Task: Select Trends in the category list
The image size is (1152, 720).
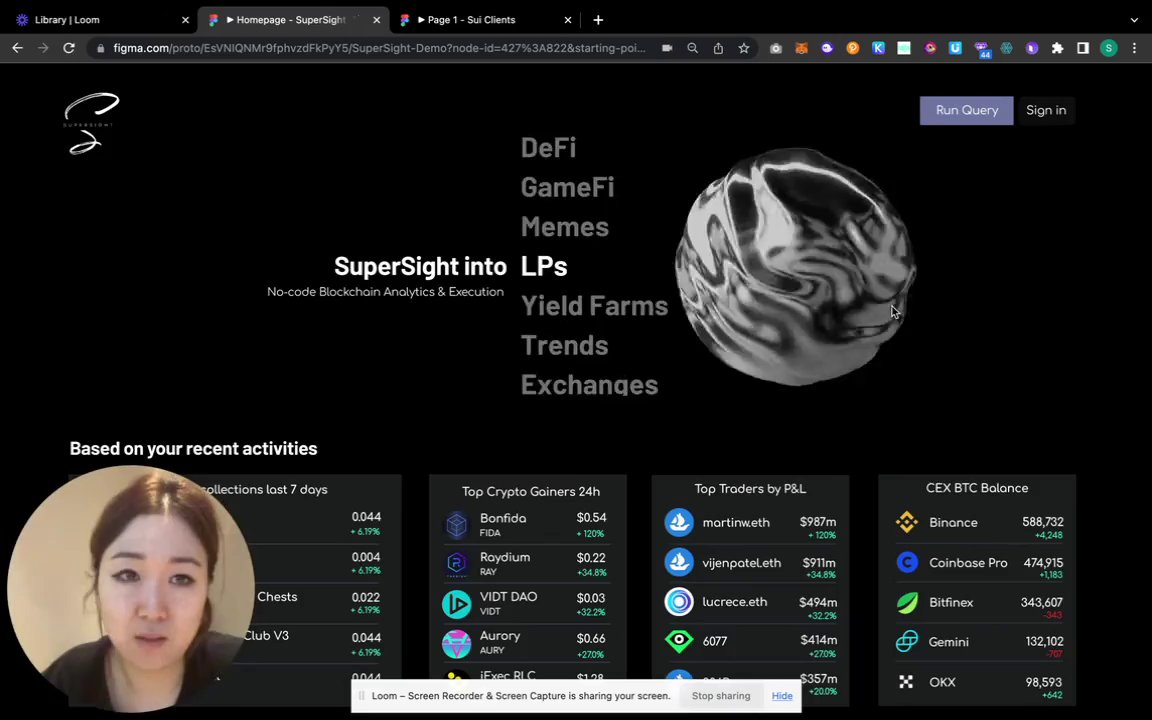Action: pyautogui.click(x=564, y=345)
